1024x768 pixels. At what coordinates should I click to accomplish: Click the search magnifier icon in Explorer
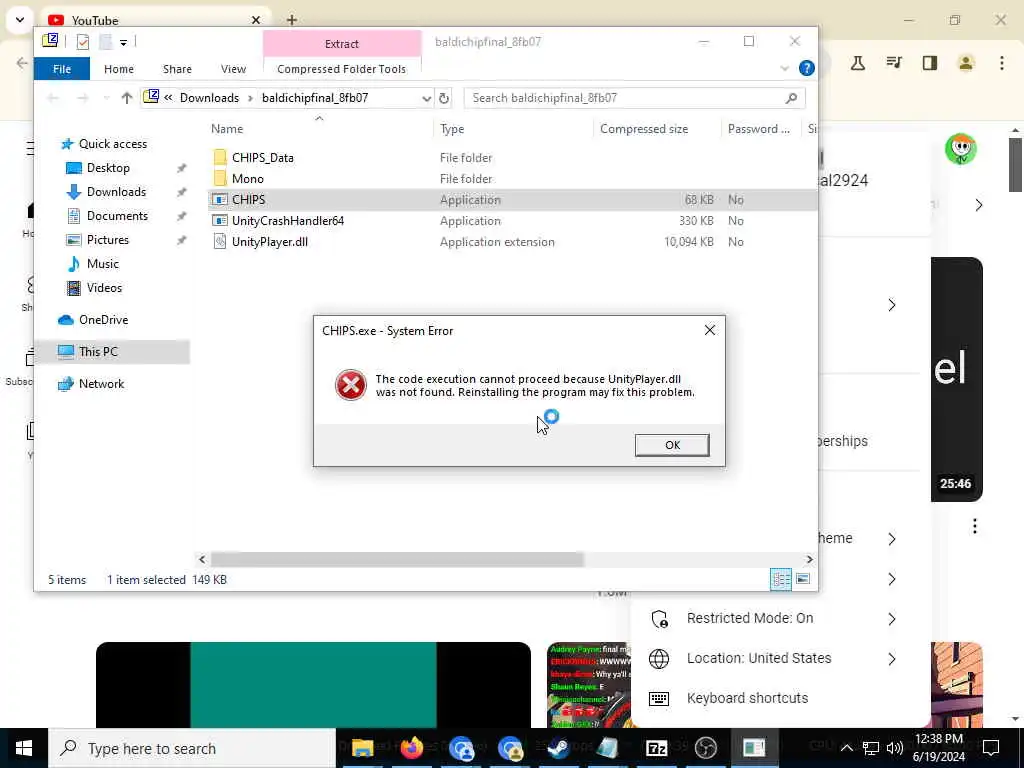pyautogui.click(x=791, y=98)
